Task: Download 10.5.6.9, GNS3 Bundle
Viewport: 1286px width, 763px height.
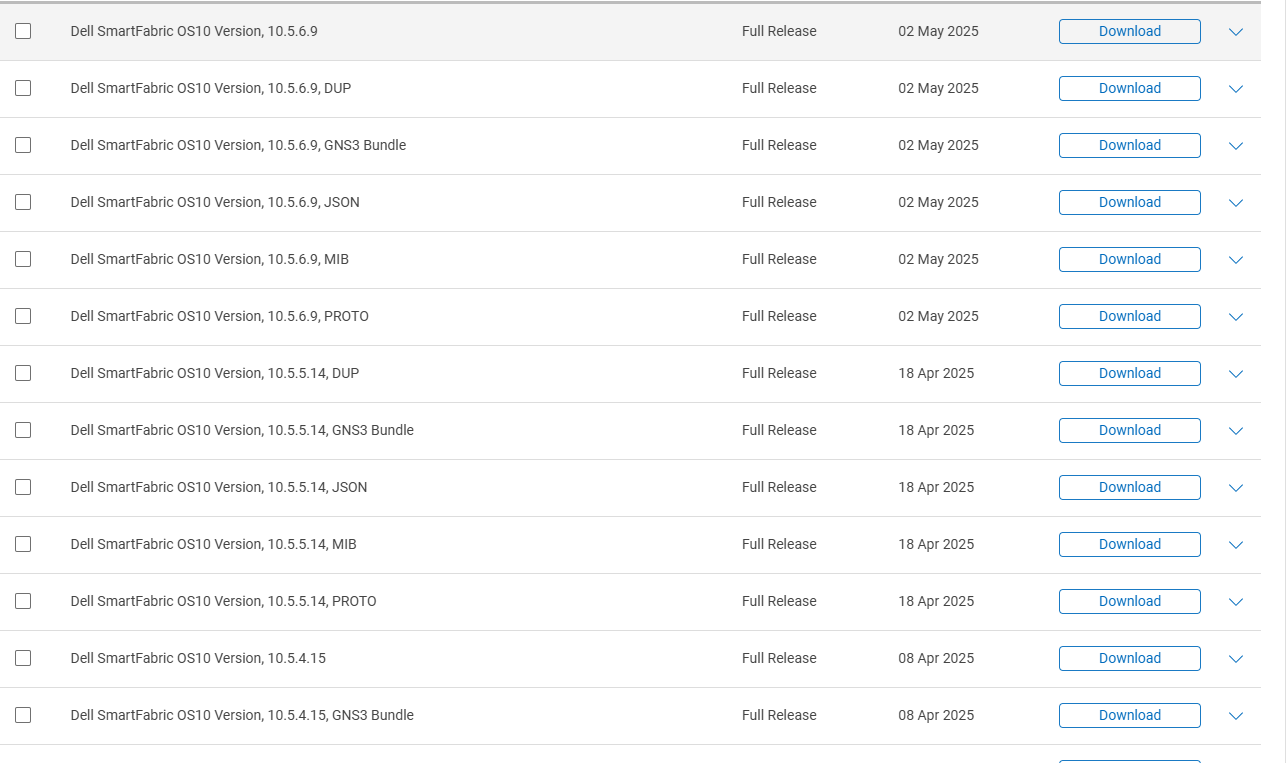Action: tap(1130, 145)
